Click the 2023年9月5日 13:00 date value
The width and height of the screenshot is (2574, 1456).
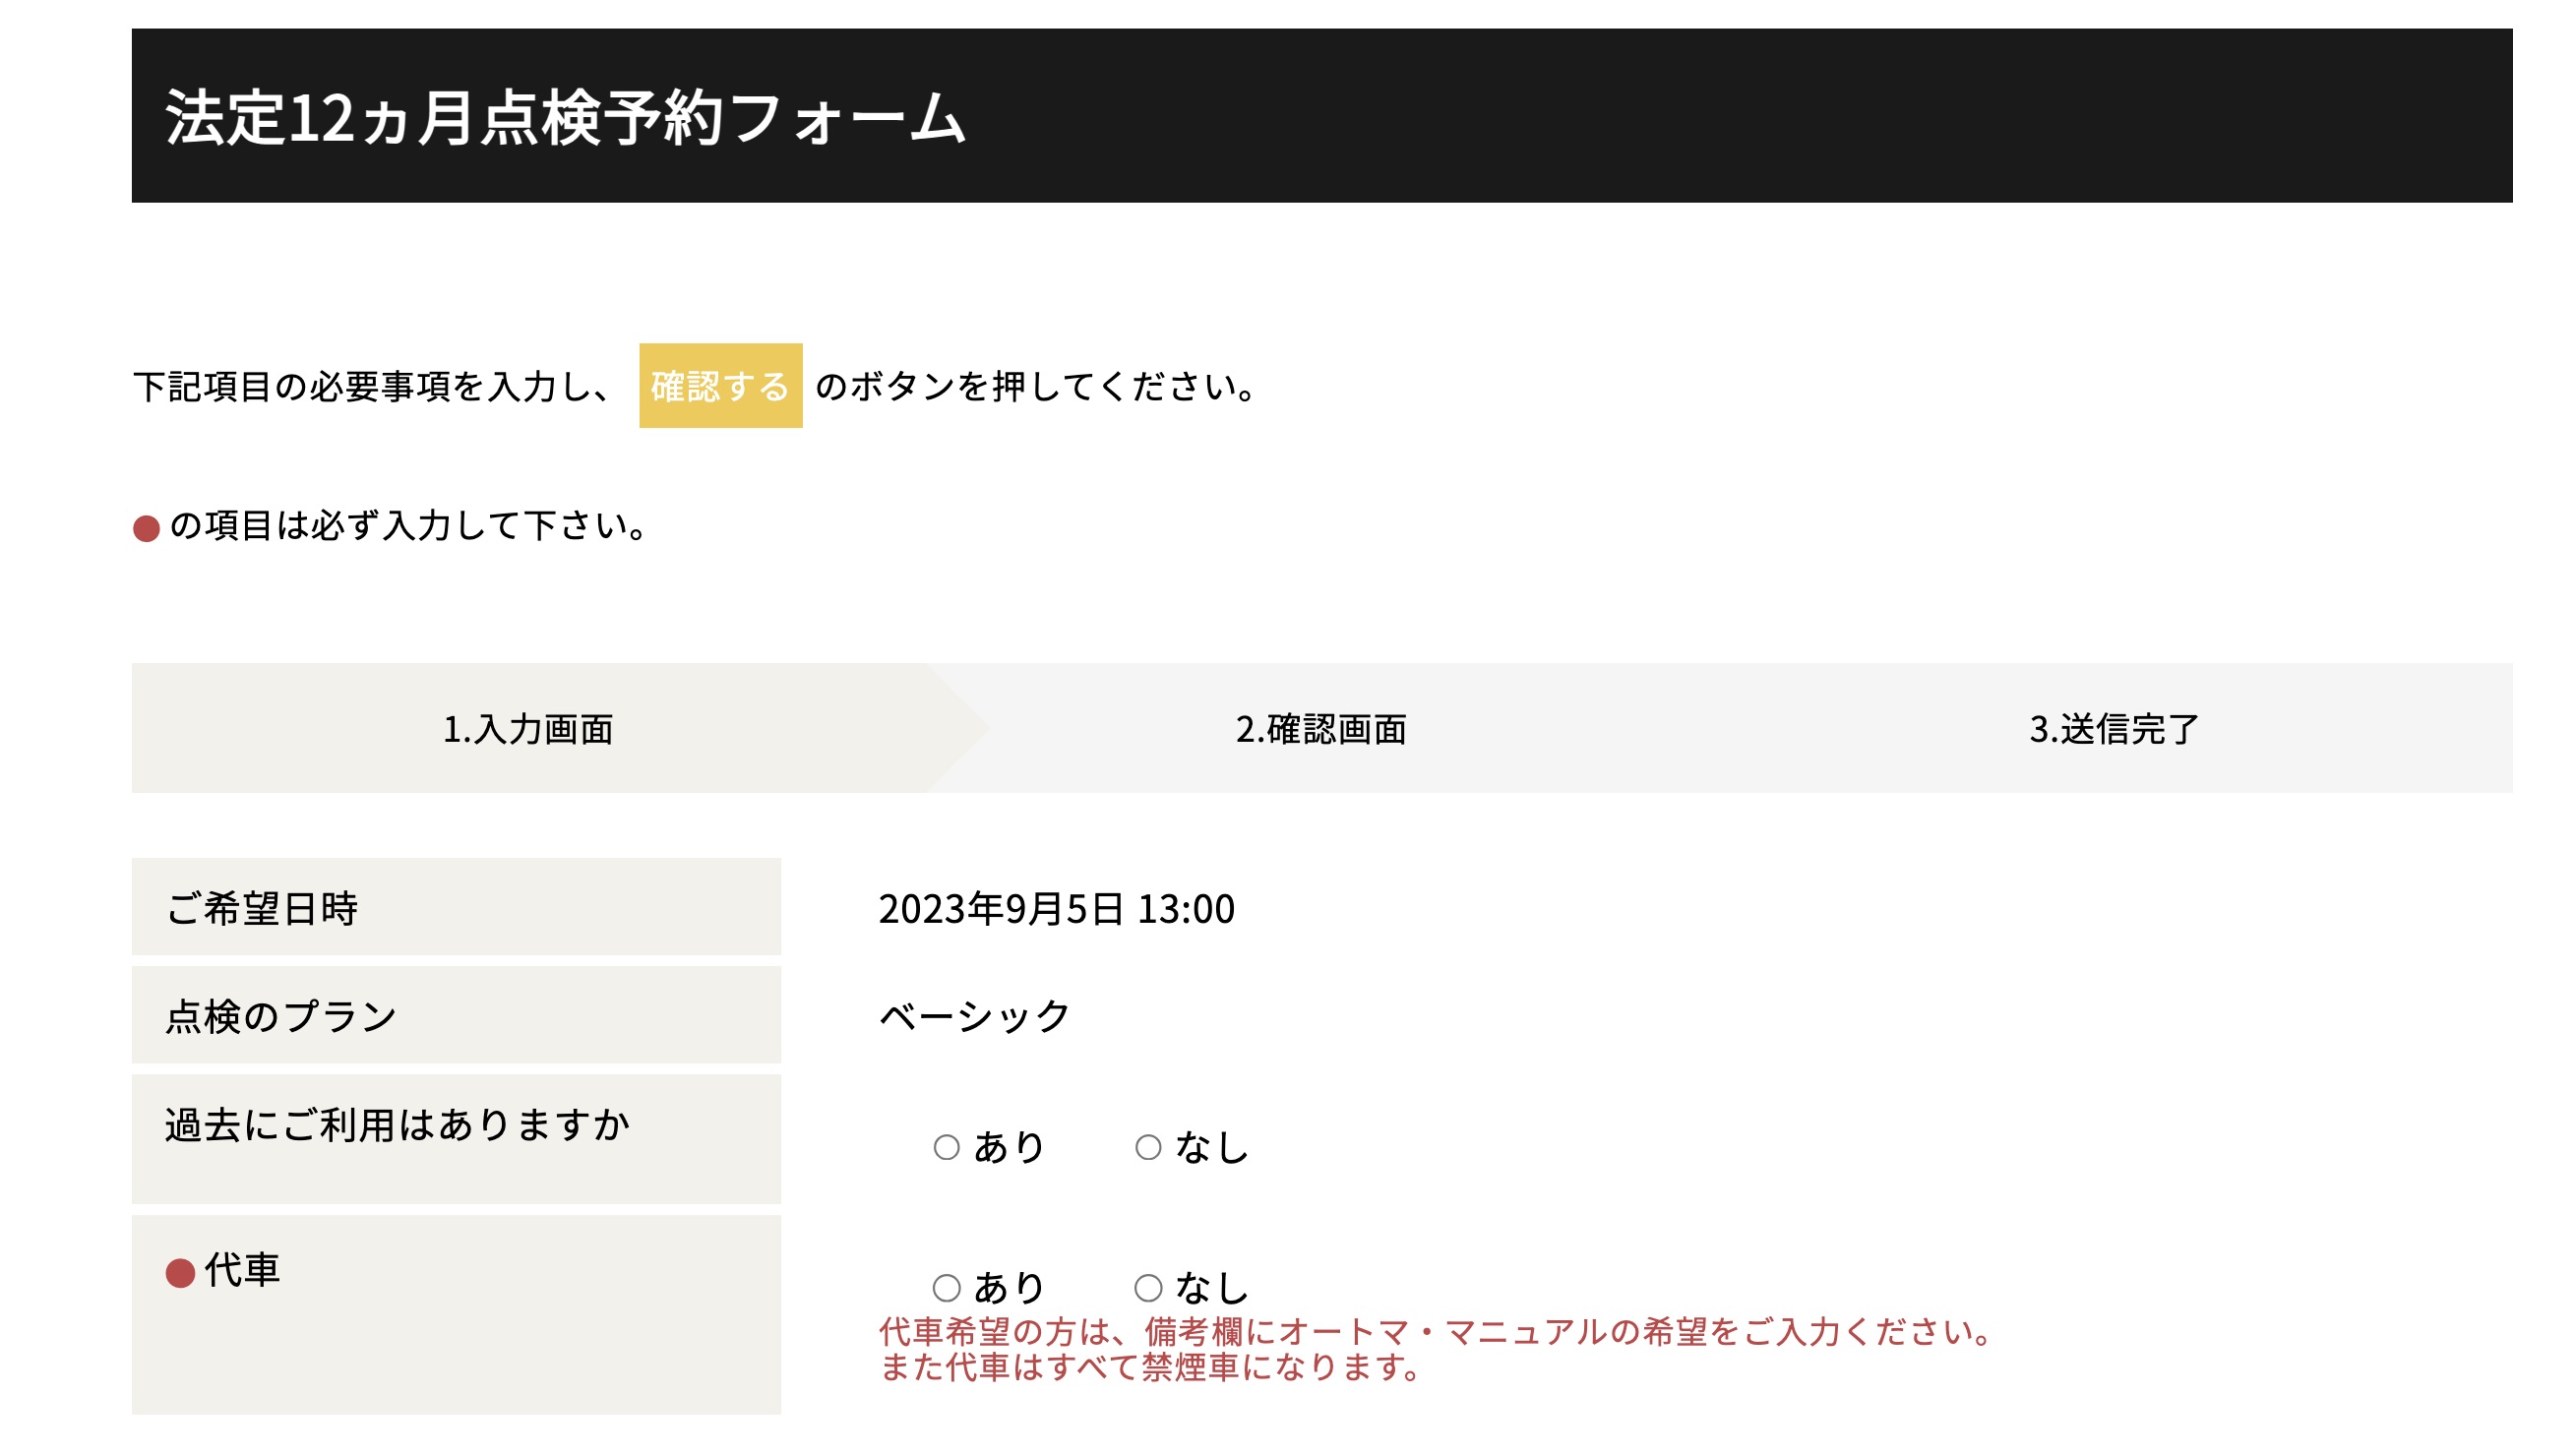tap(1056, 909)
